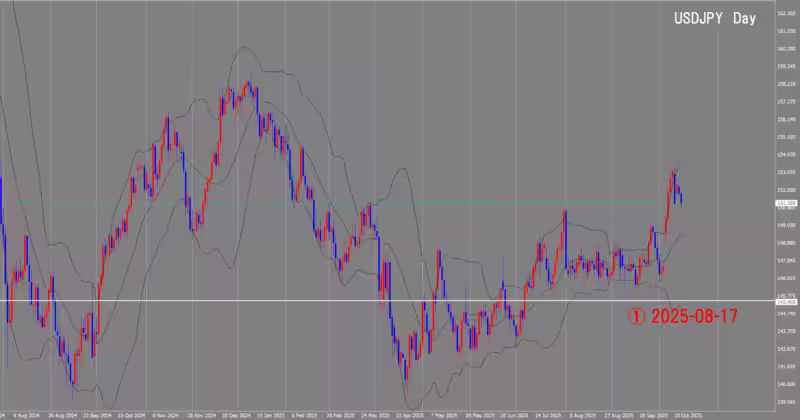Viewport: 800px width, 420px height.
Task: Click the bottommost price label on right axis
Action: [786, 400]
